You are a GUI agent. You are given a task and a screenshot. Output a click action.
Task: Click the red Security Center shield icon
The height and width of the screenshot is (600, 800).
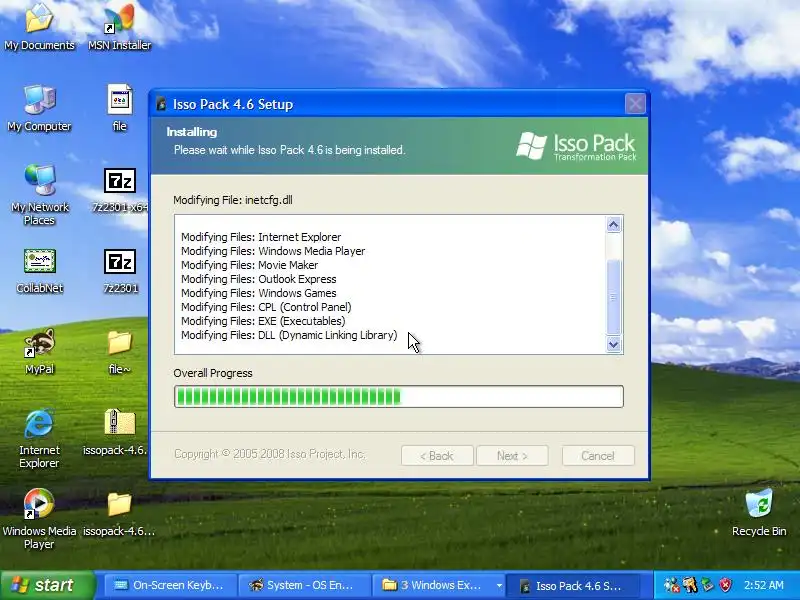pyautogui.click(x=726, y=585)
